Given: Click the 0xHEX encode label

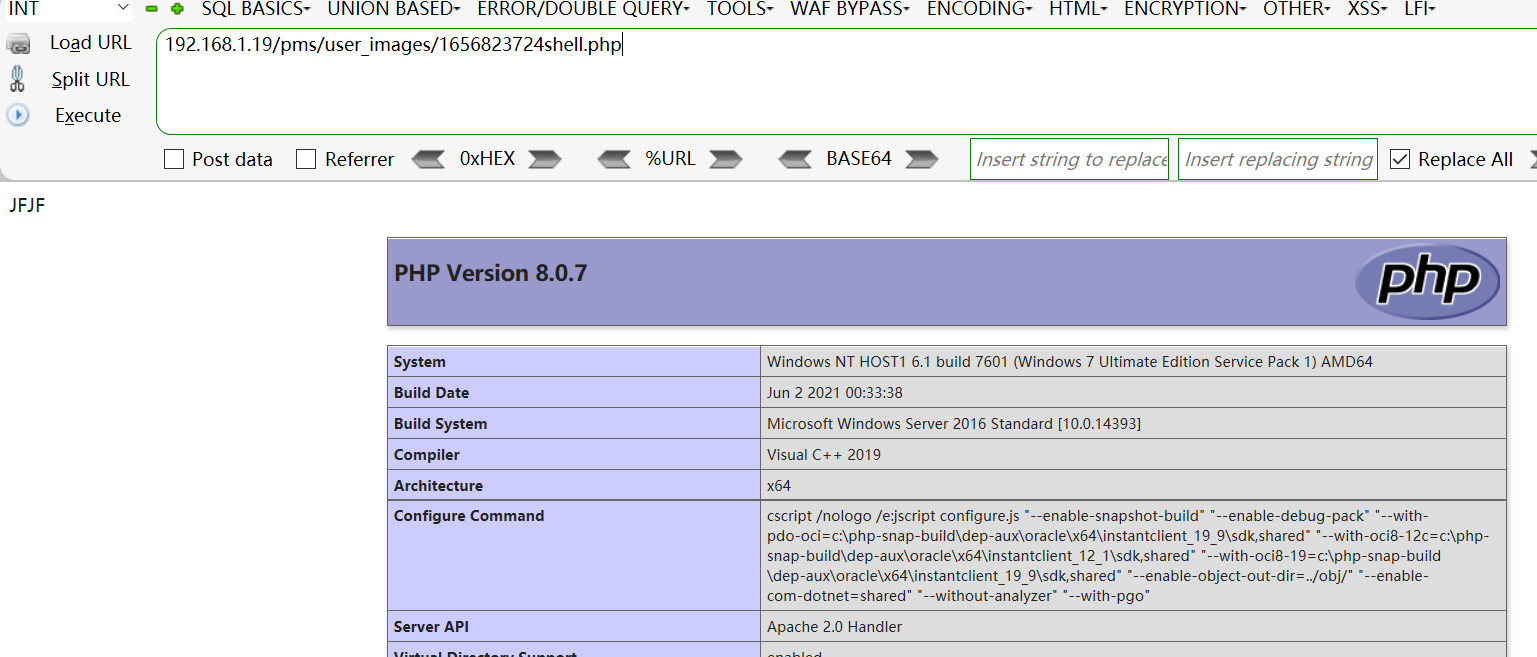Looking at the screenshot, I should 487,159.
